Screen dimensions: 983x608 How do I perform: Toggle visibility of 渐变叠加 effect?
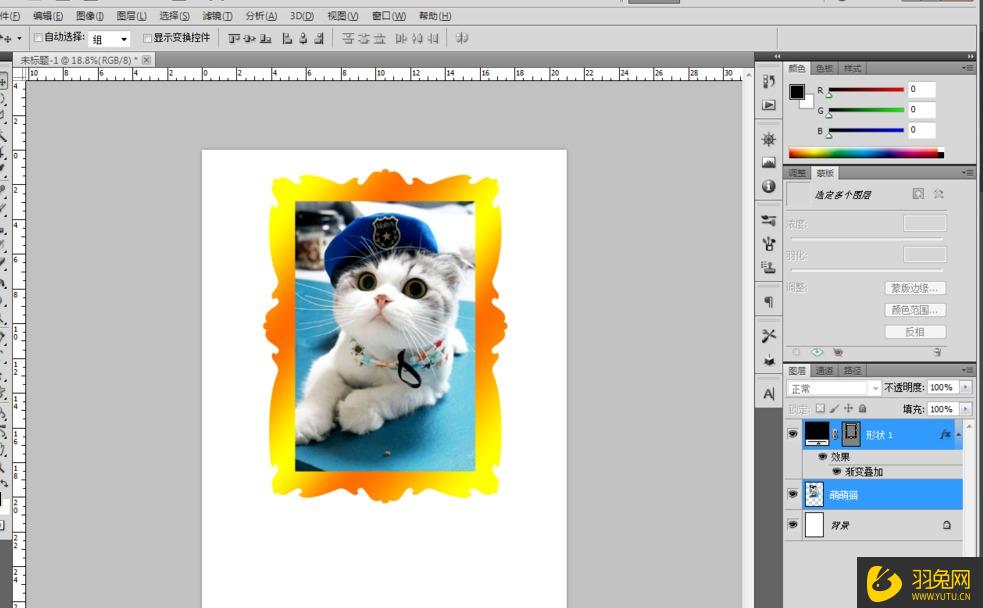coord(836,471)
